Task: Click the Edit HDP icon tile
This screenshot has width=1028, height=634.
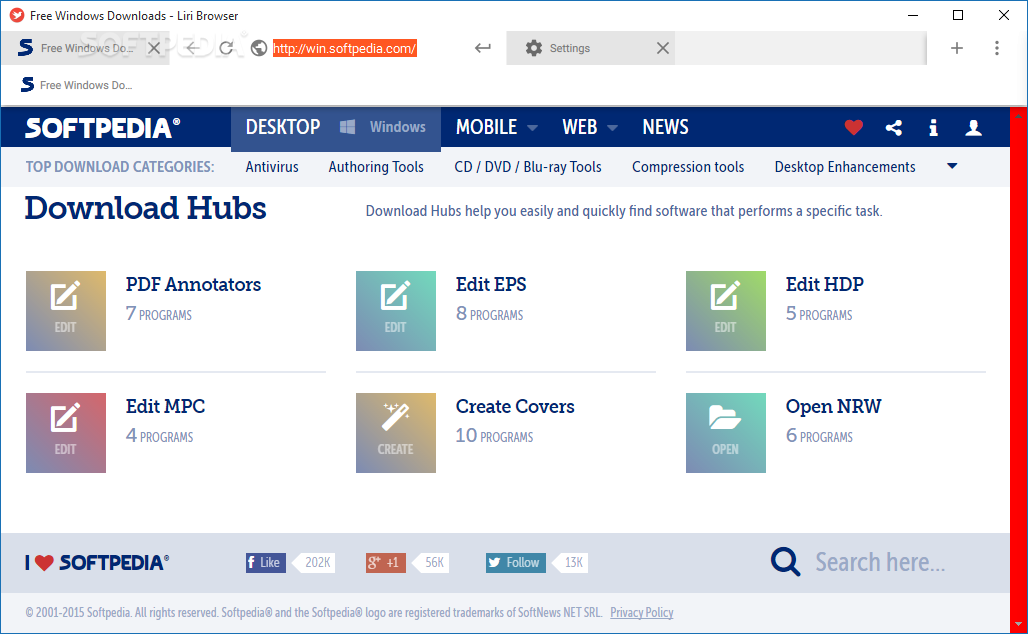Action: (x=726, y=311)
